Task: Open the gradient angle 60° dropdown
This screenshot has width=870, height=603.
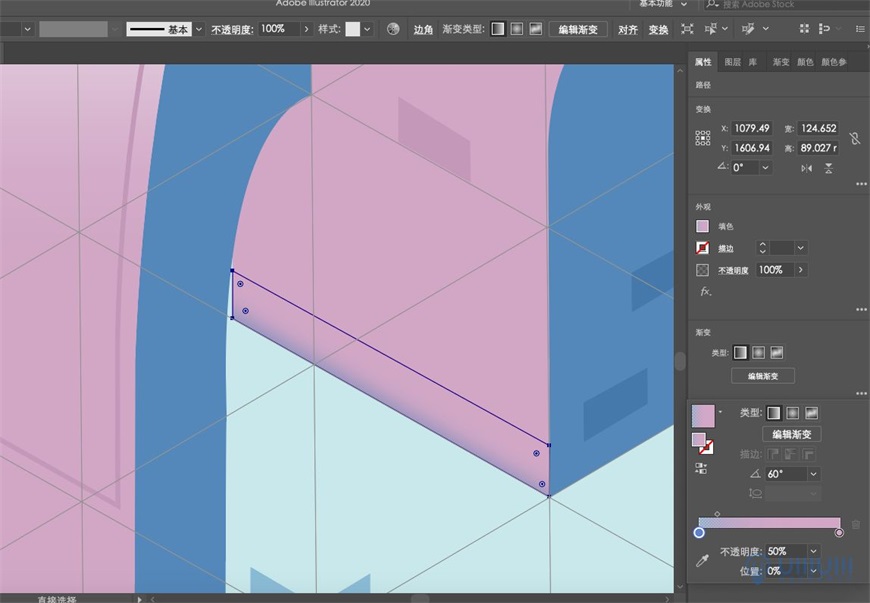Action: pos(812,473)
